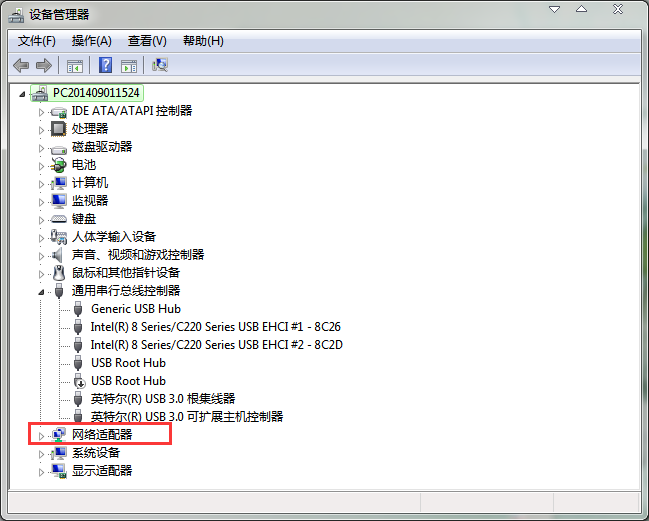Open the 查看(V) menu
Viewport: 649px width, 521px height.
(x=147, y=41)
